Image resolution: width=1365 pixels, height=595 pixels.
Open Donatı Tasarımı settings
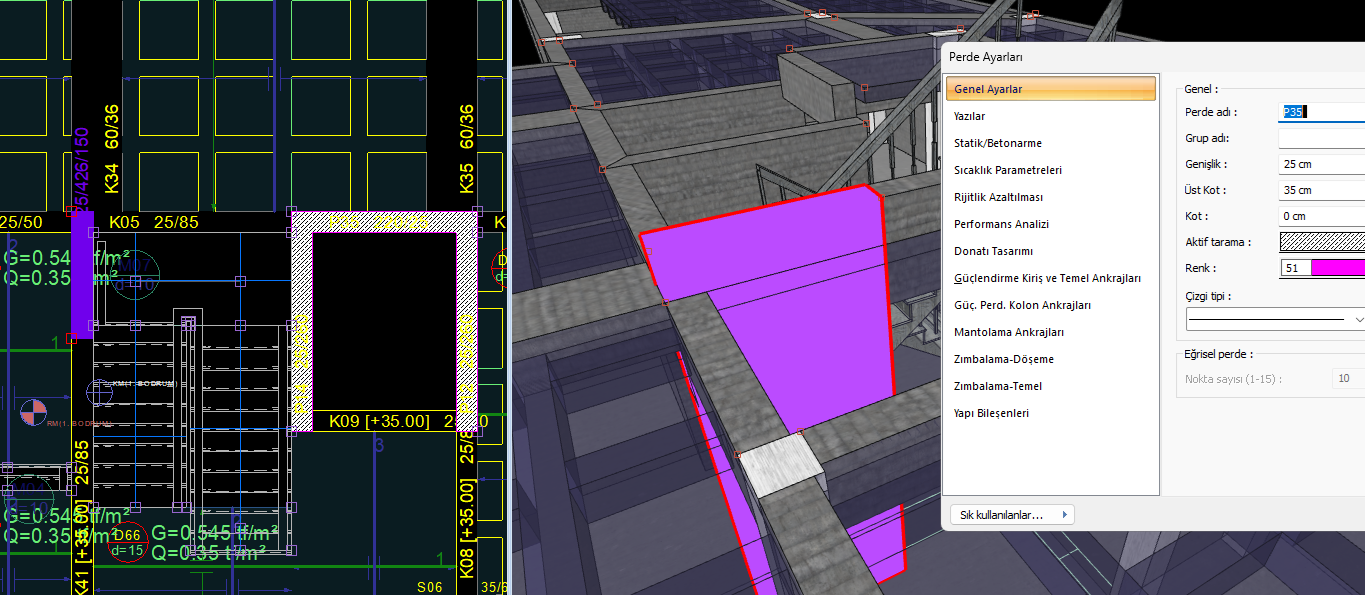tap(993, 251)
